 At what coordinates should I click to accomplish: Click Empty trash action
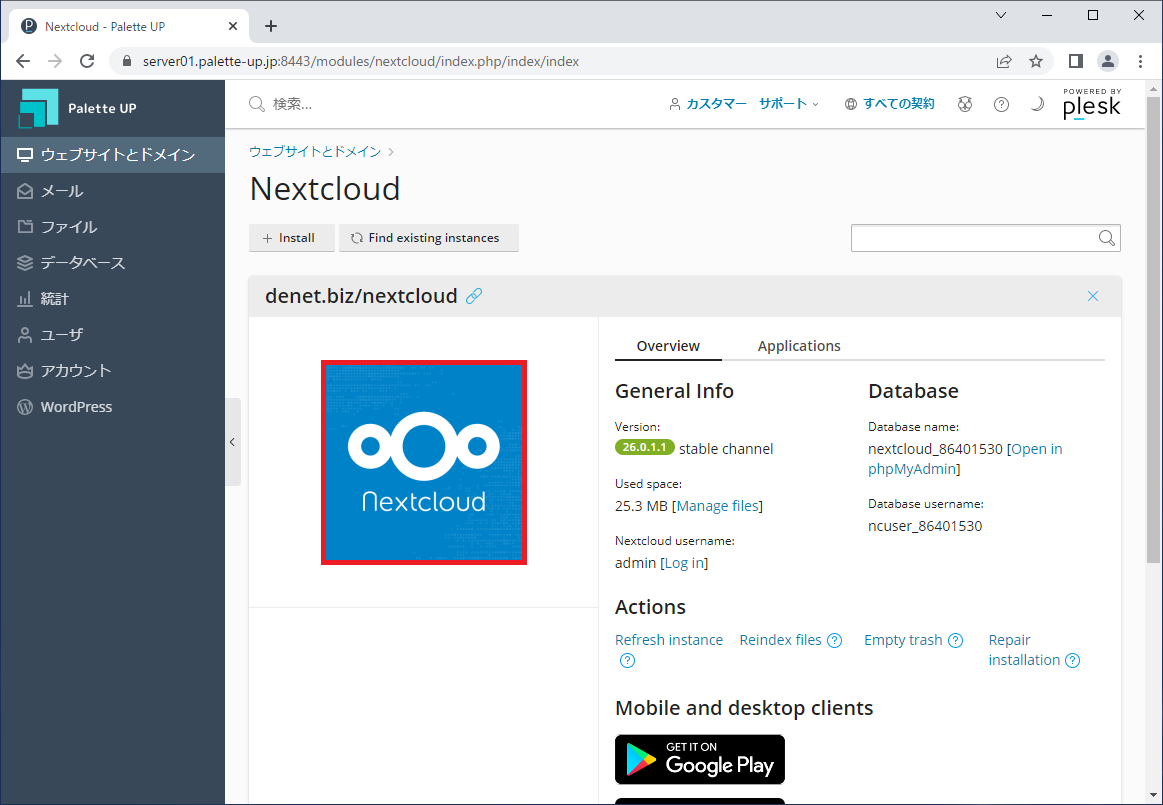[903, 640]
